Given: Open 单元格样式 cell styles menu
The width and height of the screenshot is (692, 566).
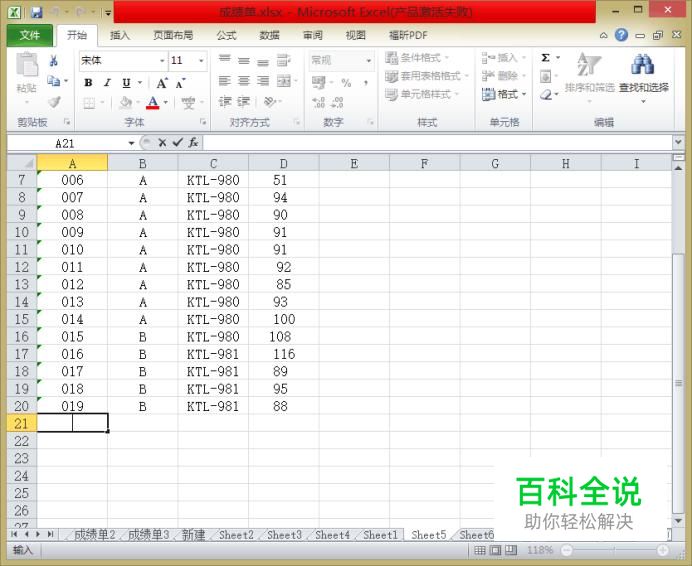Looking at the screenshot, I should (422, 94).
